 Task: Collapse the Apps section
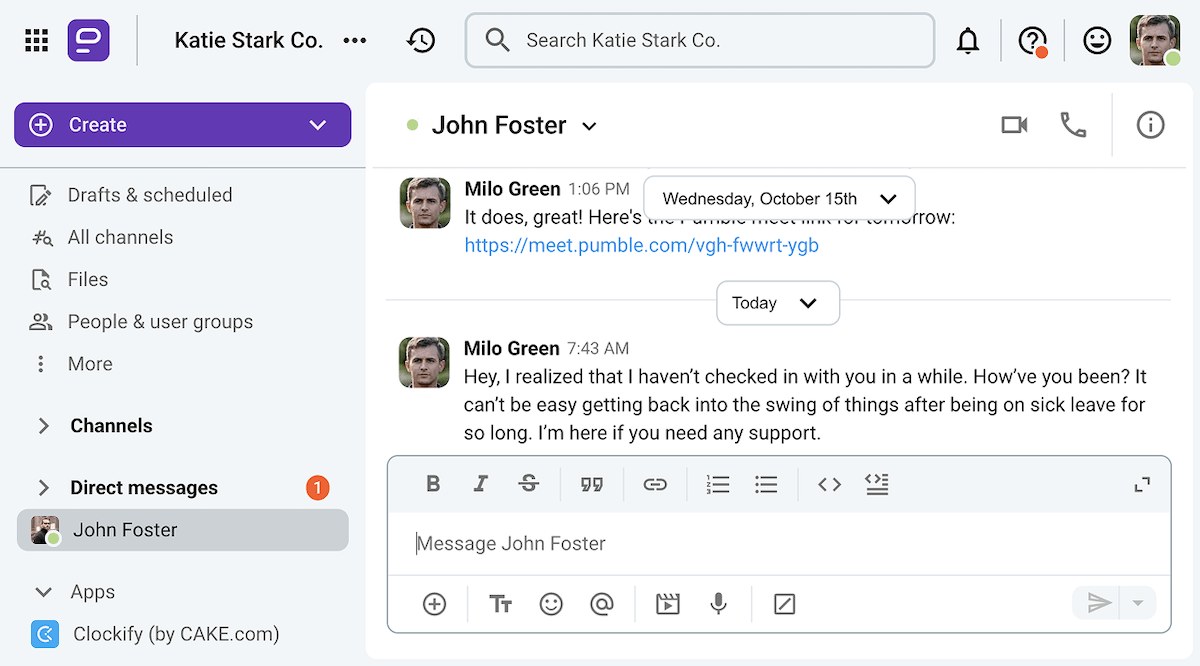click(43, 591)
